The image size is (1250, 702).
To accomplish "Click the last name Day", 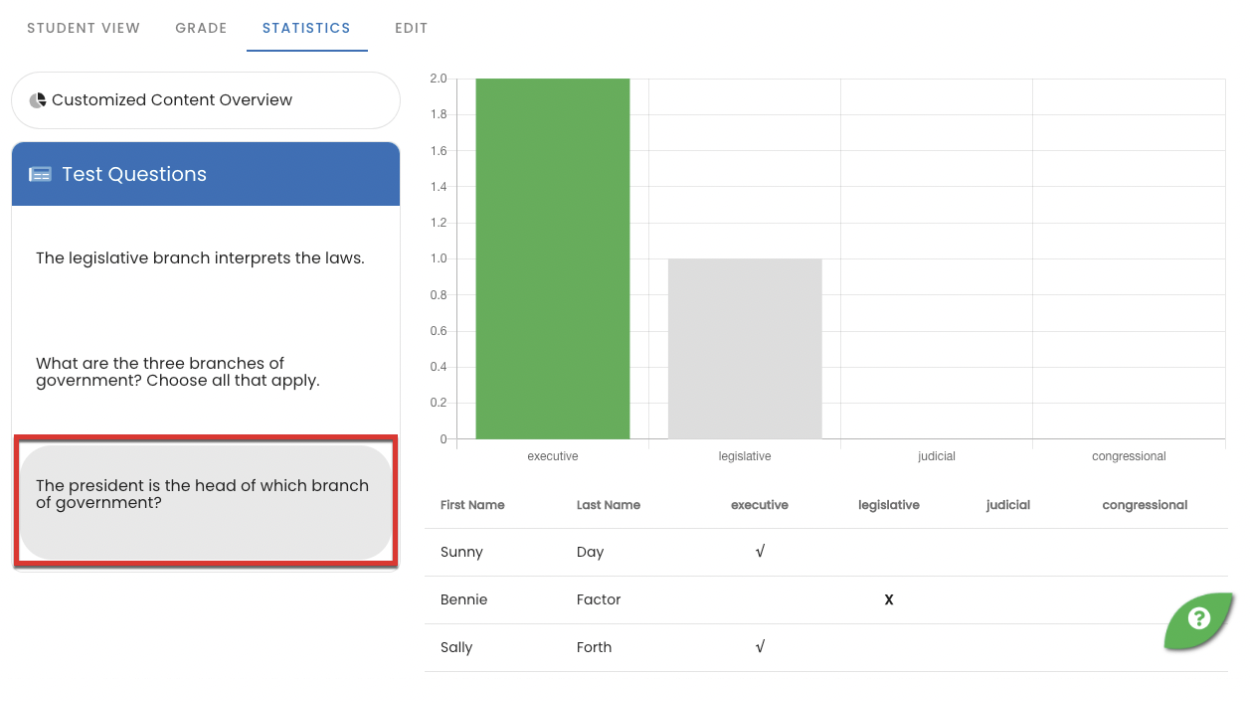I will (x=590, y=552).
